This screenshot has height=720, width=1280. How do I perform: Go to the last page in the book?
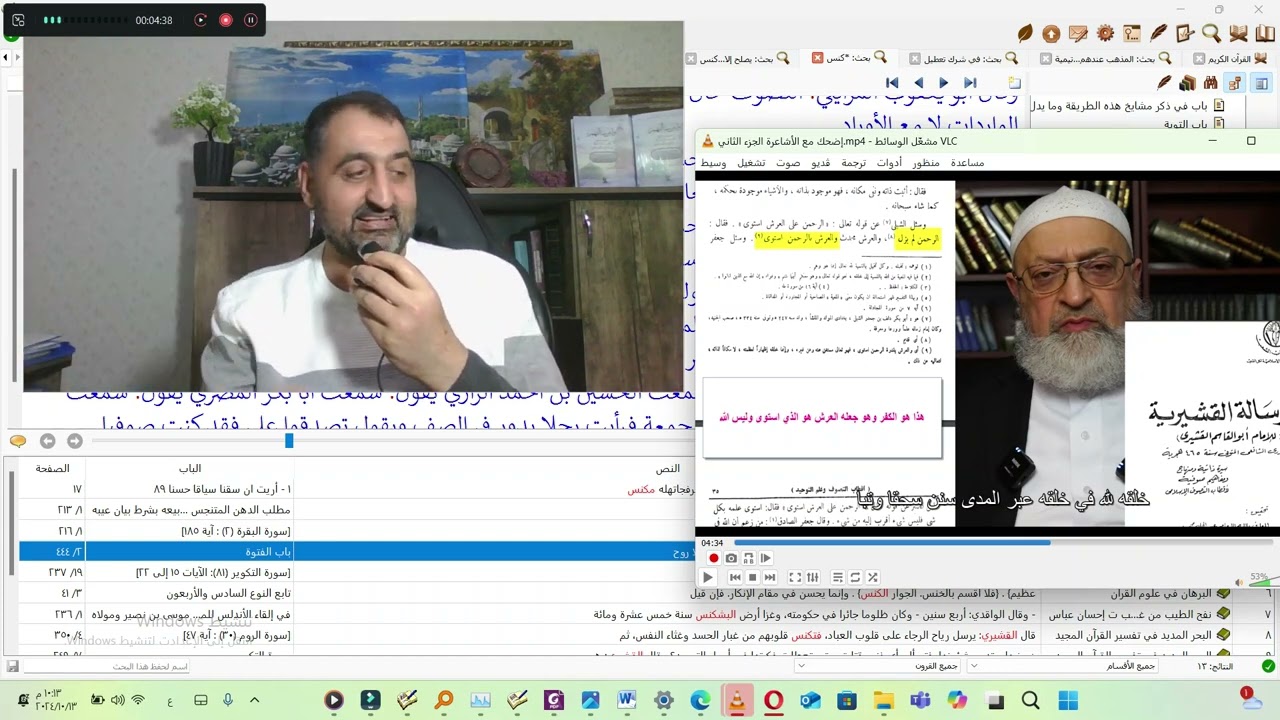969,83
